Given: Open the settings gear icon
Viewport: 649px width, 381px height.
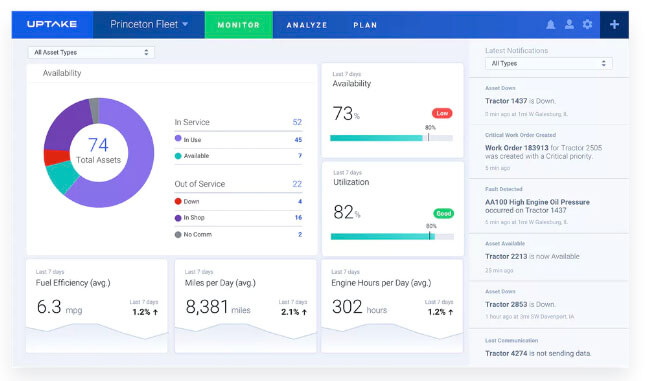Looking at the screenshot, I should tap(587, 24).
